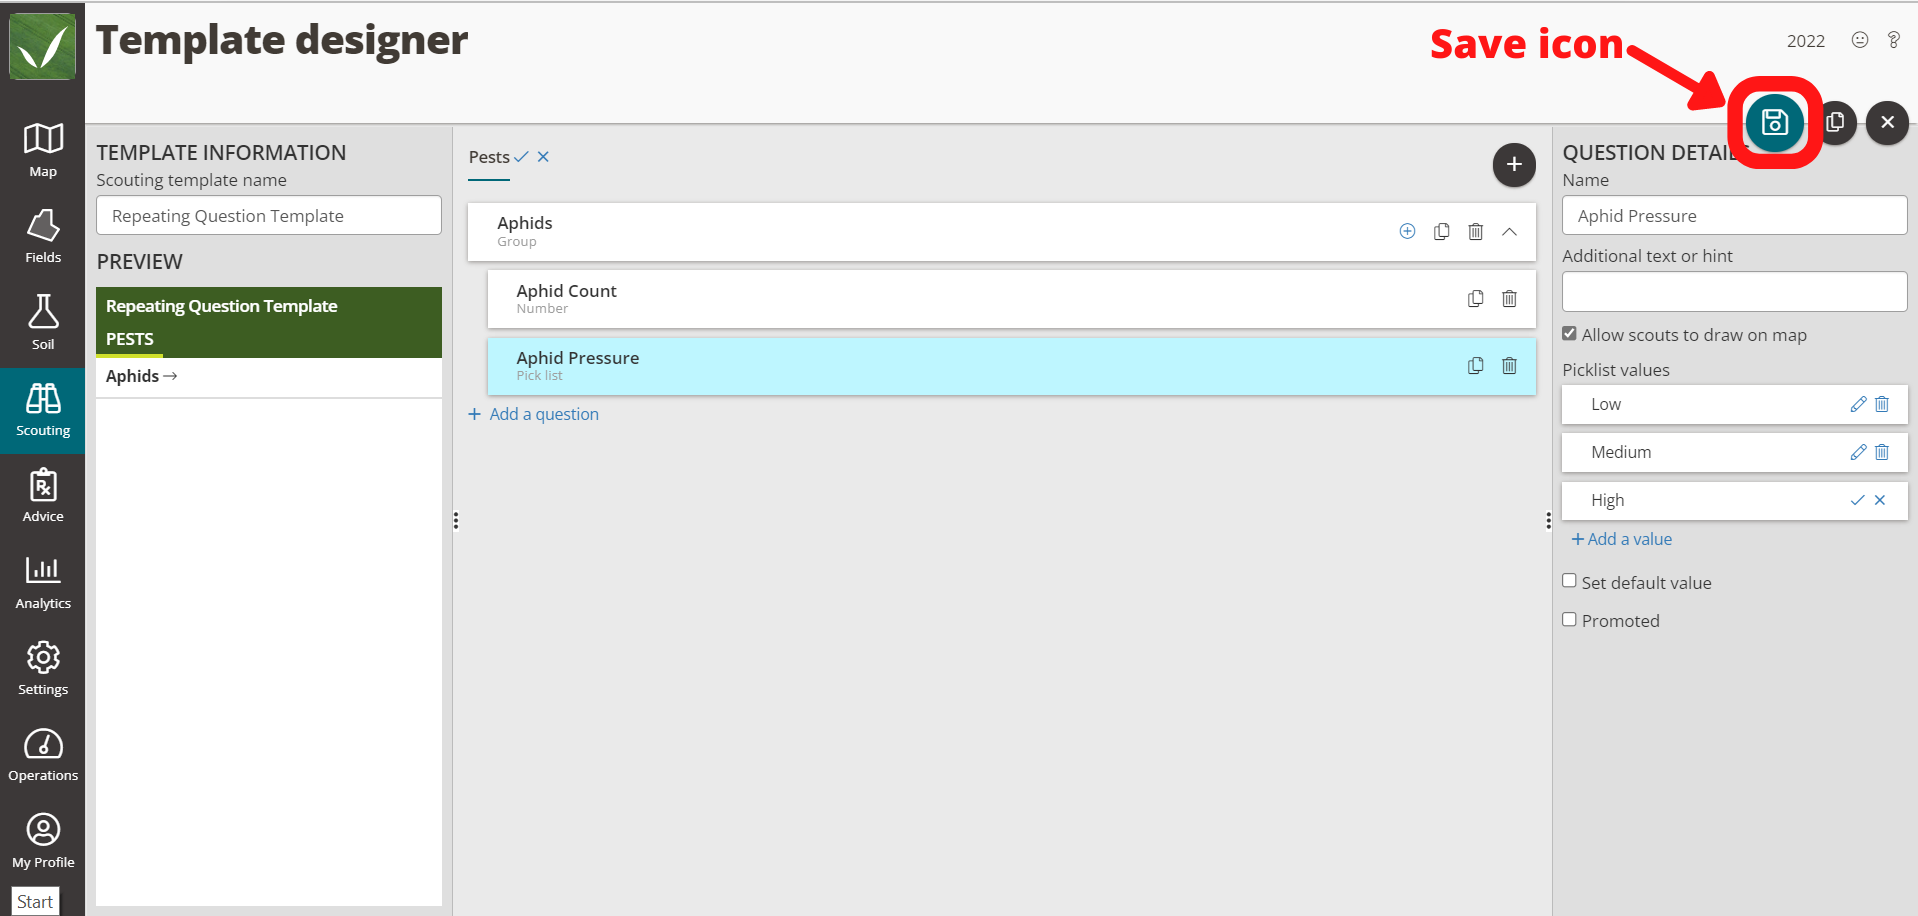Toggle Allow scouts to draw on map
1918x916 pixels.
coord(1569,334)
